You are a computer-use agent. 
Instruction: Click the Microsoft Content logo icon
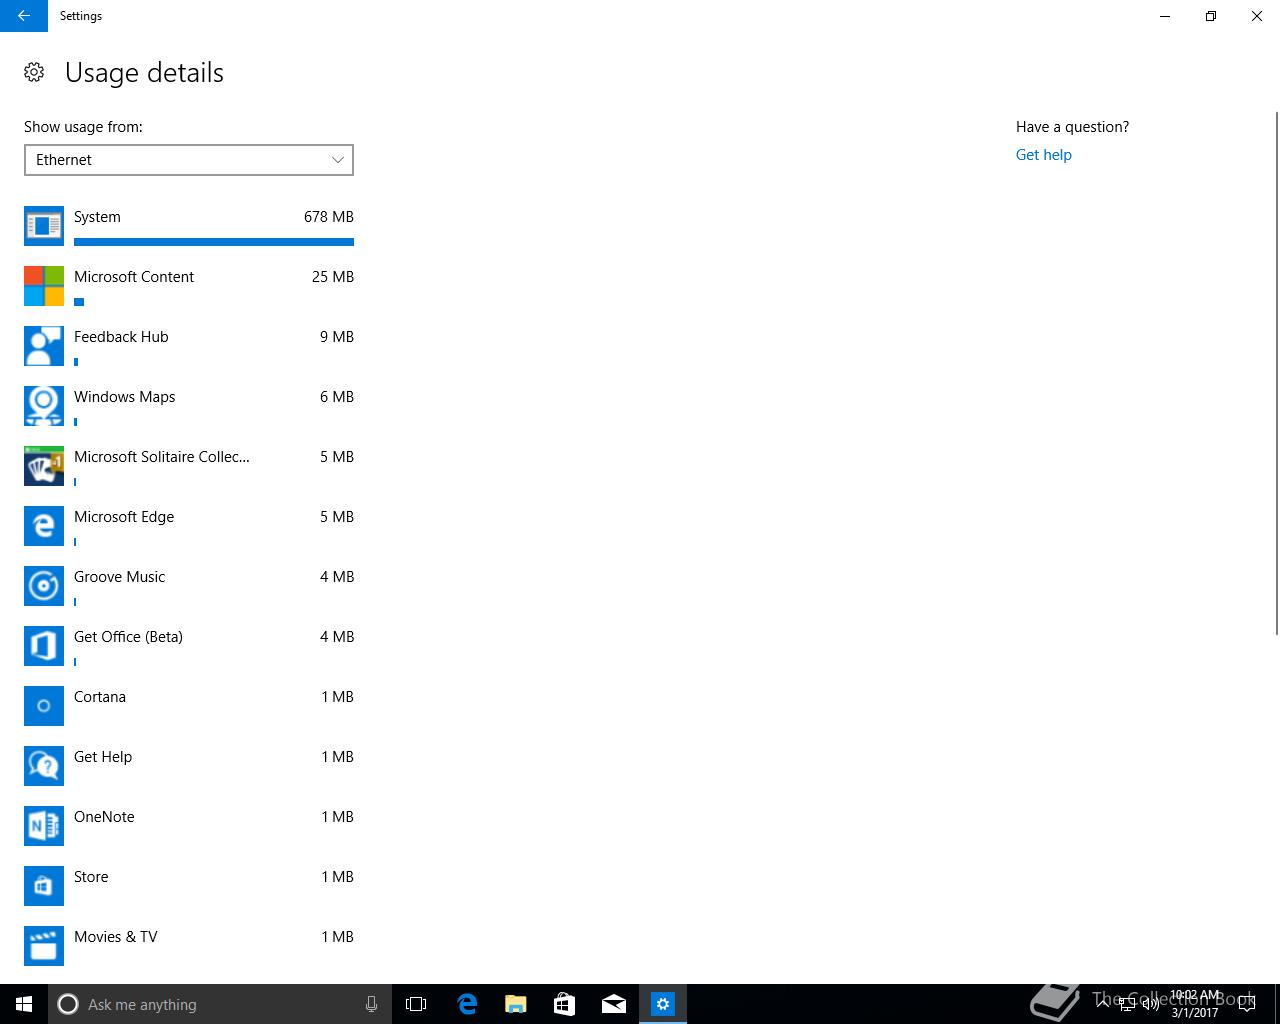(44, 286)
